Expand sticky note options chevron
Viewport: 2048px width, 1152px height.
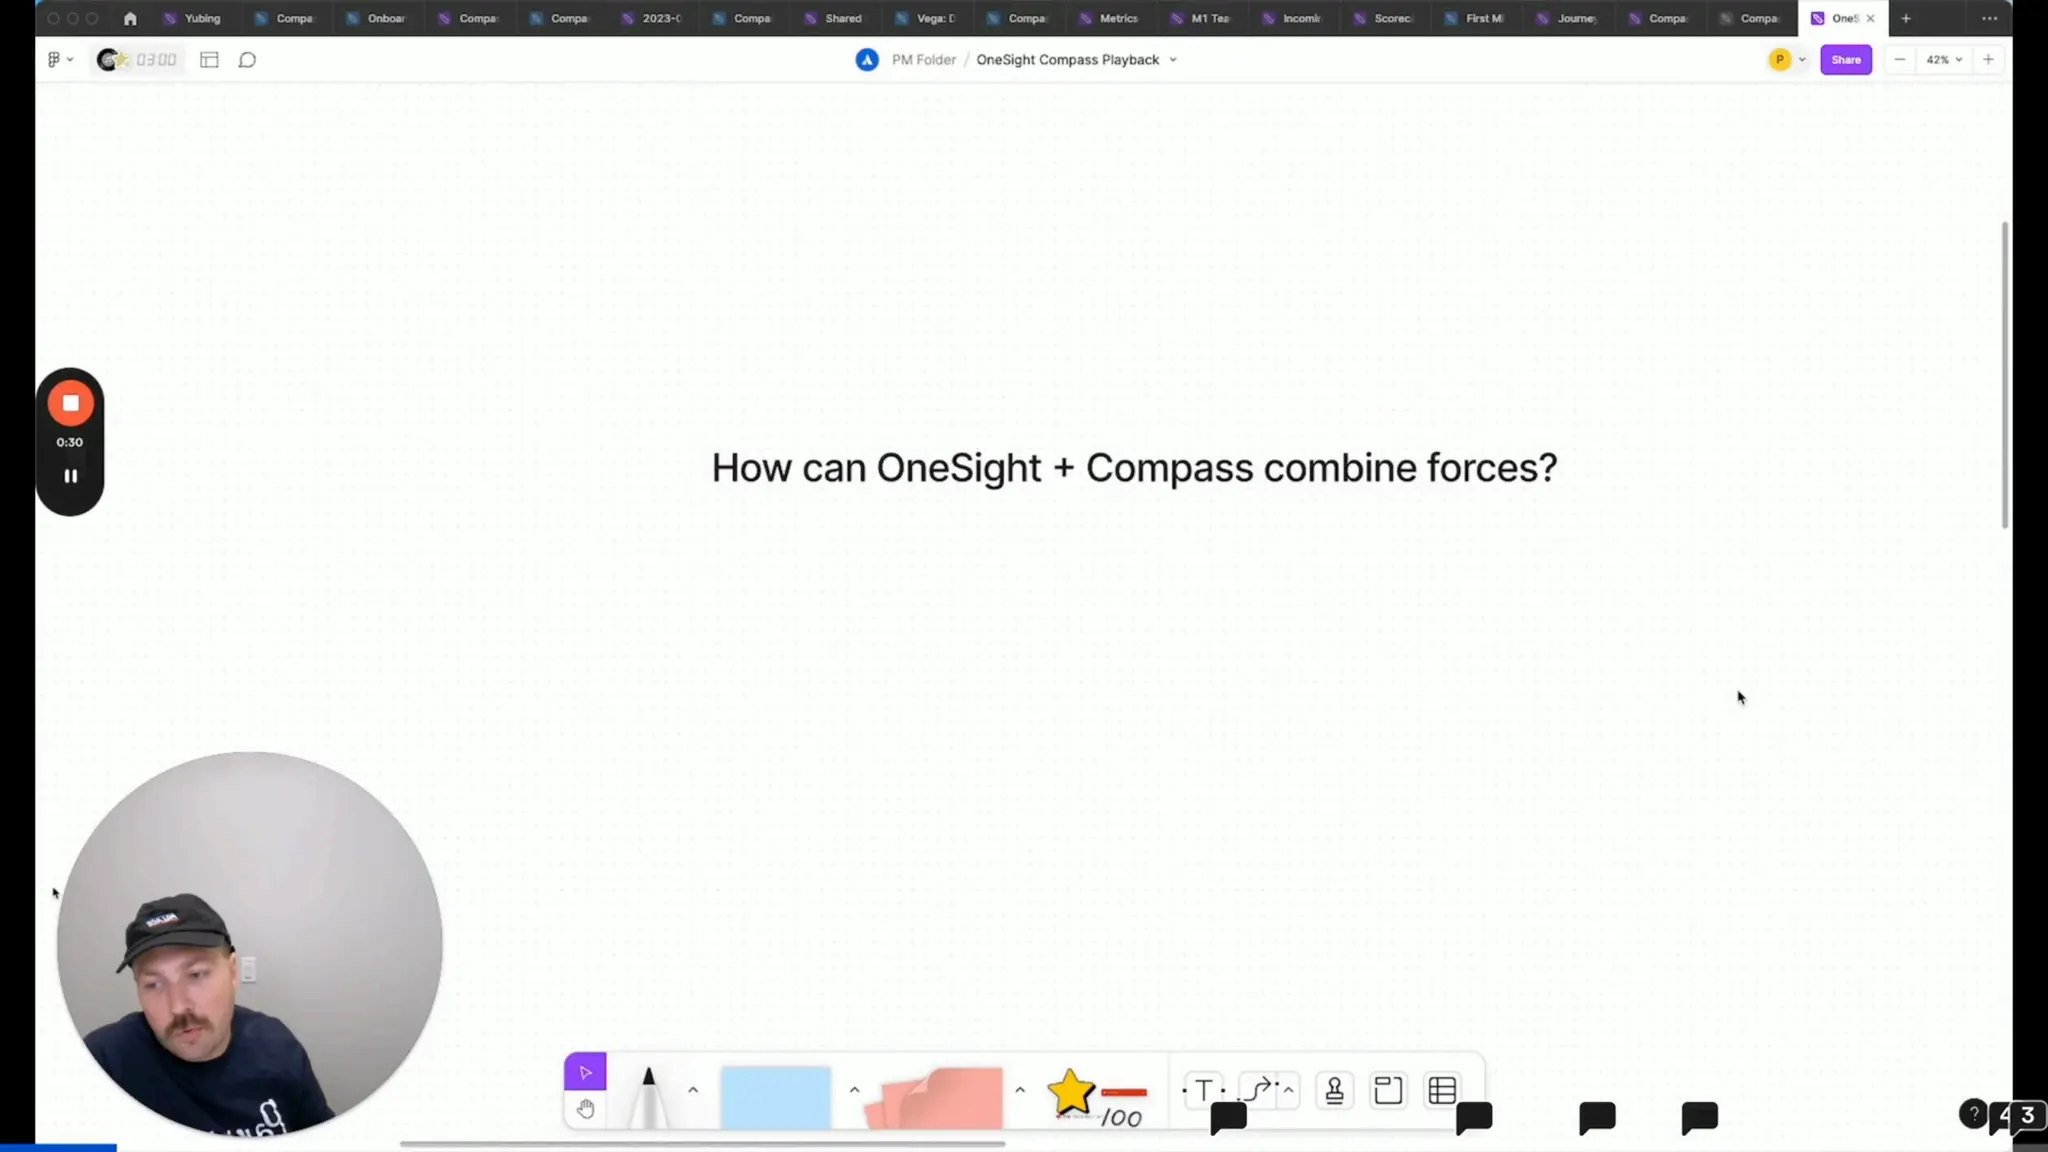[x=1019, y=1090]
